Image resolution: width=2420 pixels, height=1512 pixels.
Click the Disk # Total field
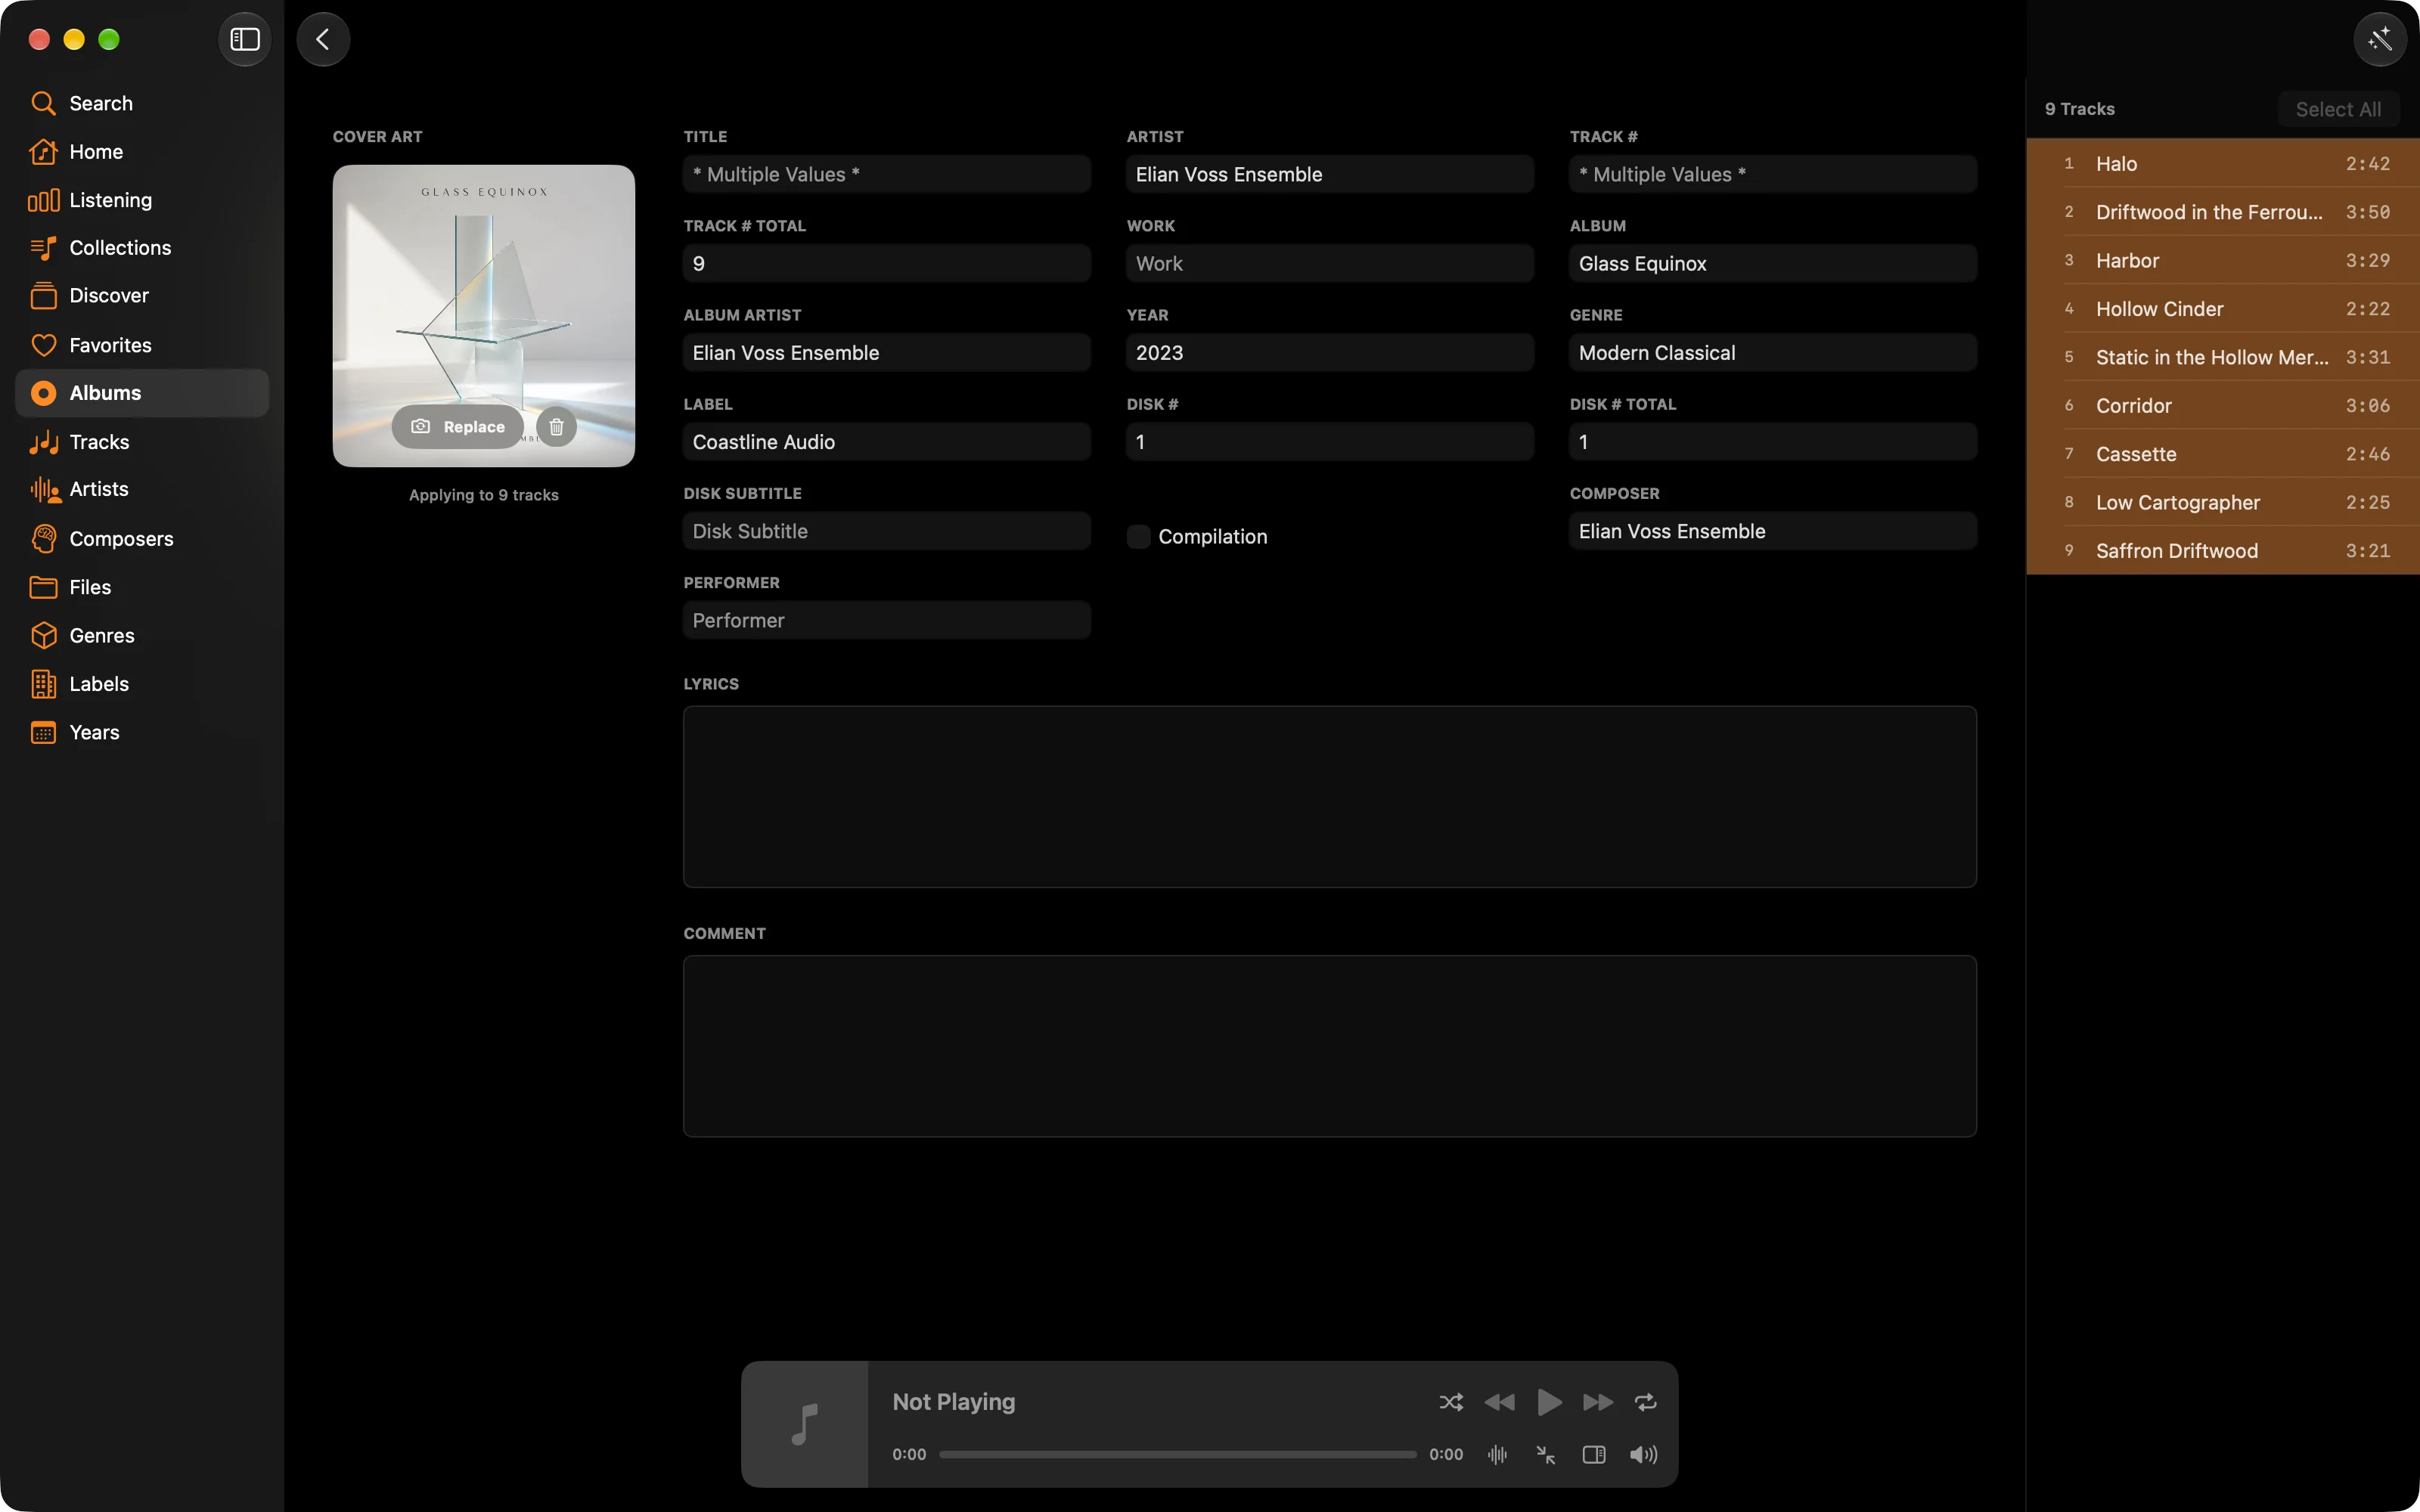coord(1772,441)
